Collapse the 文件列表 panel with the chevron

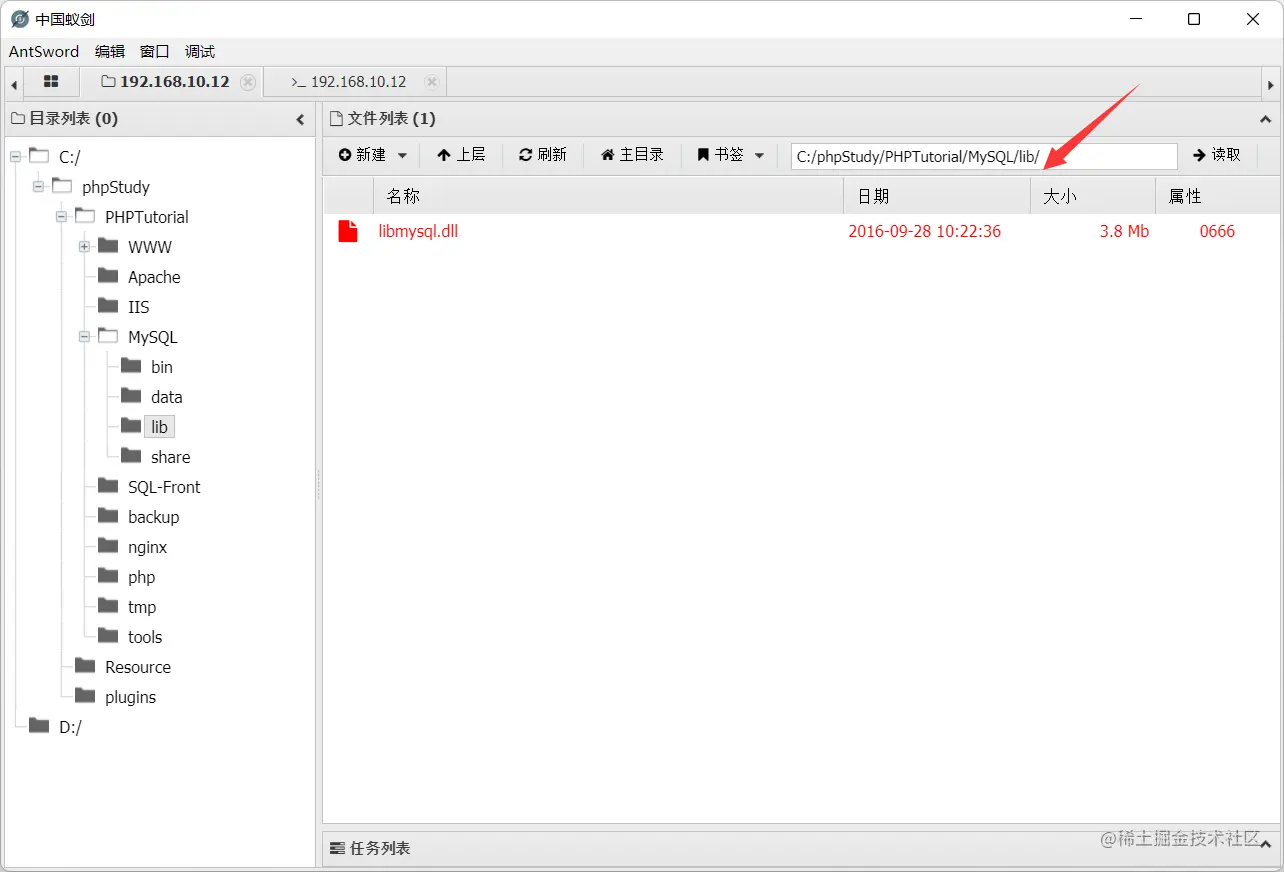(1266, 119)
